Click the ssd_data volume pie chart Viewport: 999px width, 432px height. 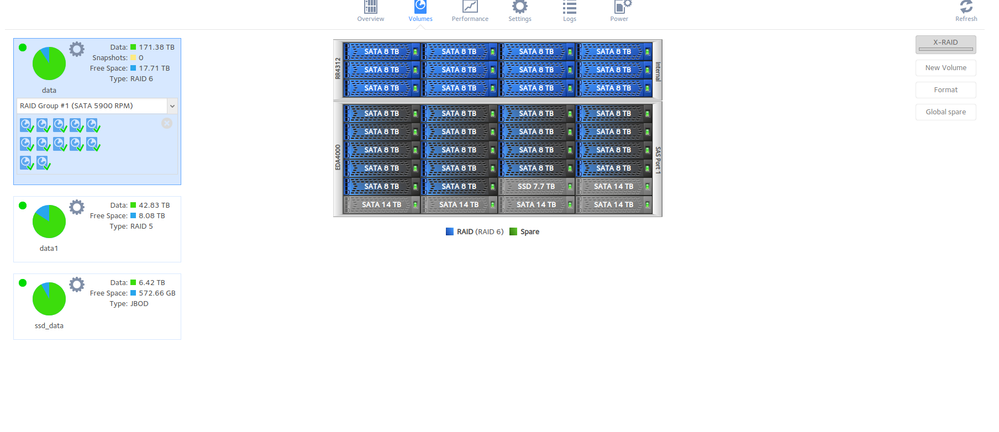click(x=49, y=299)
